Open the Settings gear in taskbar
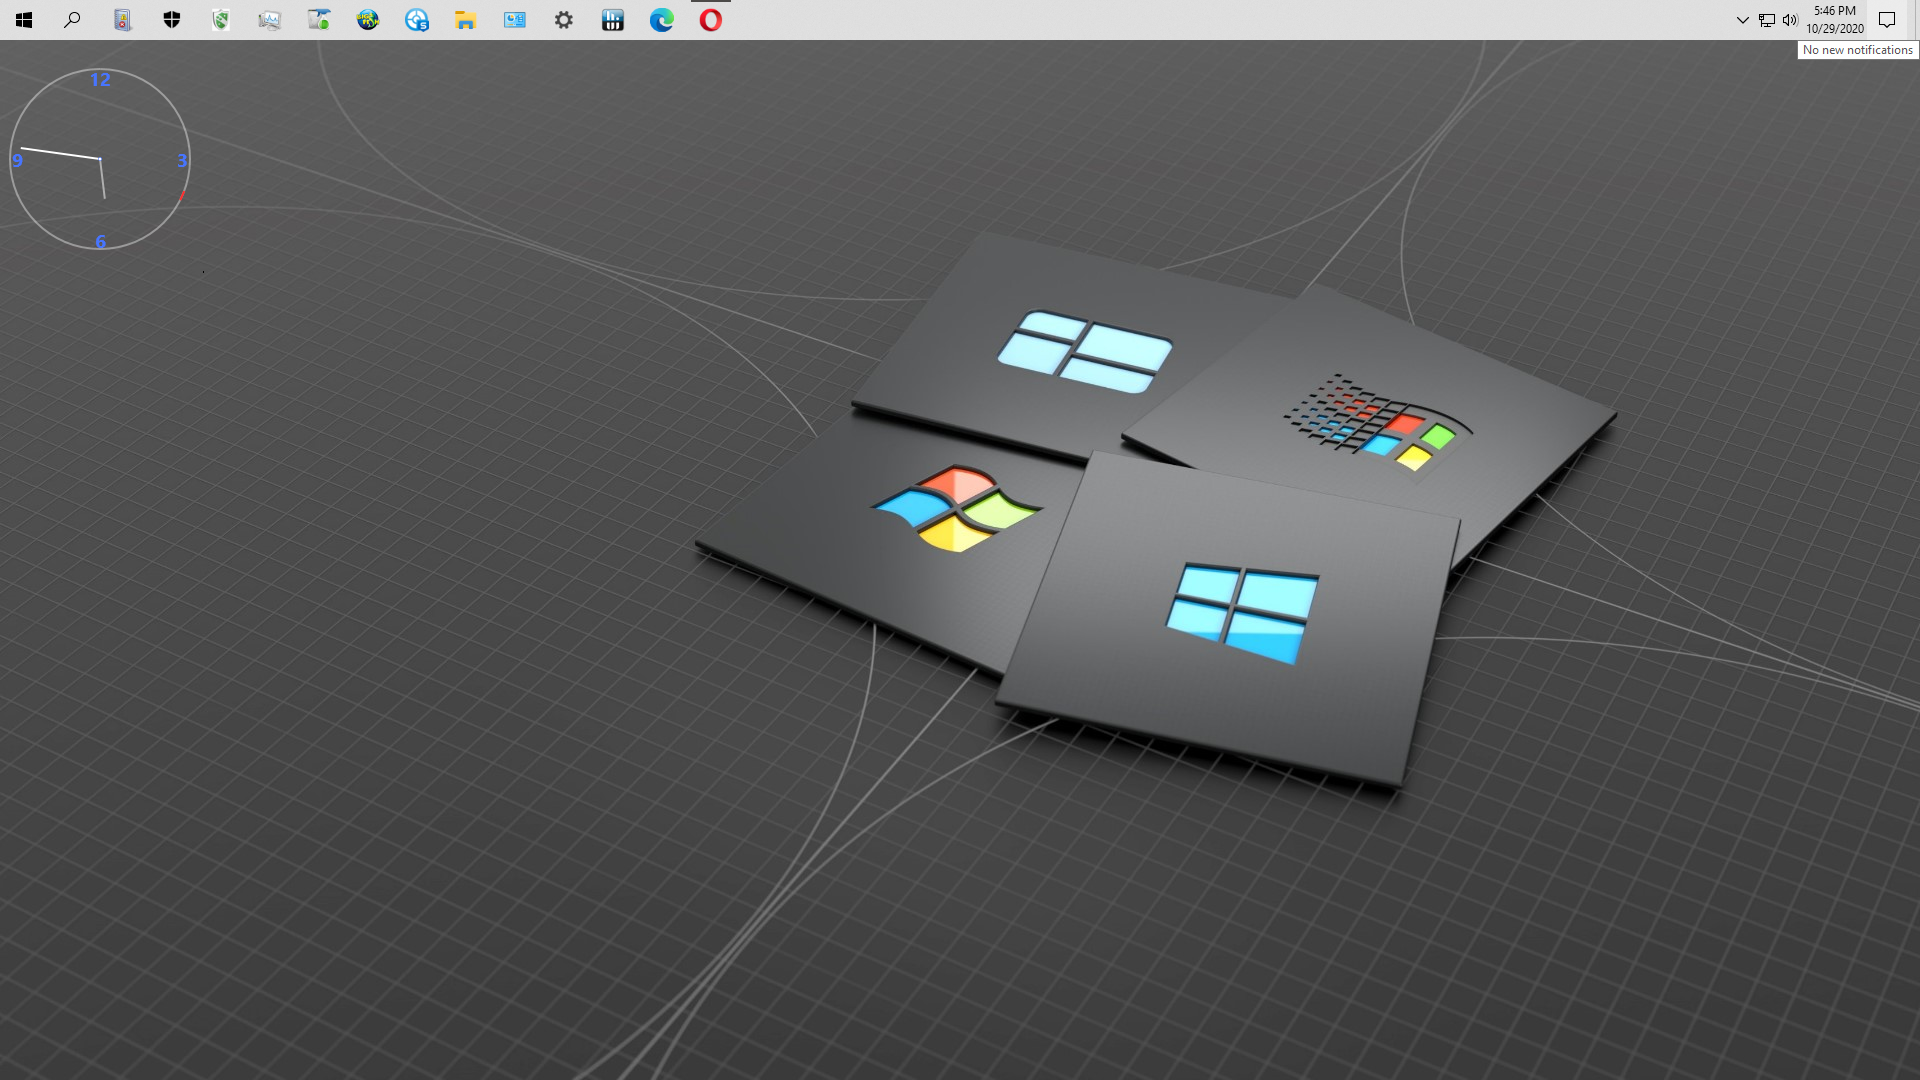Viewport: 1920px width, 1080px height. coord(564,20)
